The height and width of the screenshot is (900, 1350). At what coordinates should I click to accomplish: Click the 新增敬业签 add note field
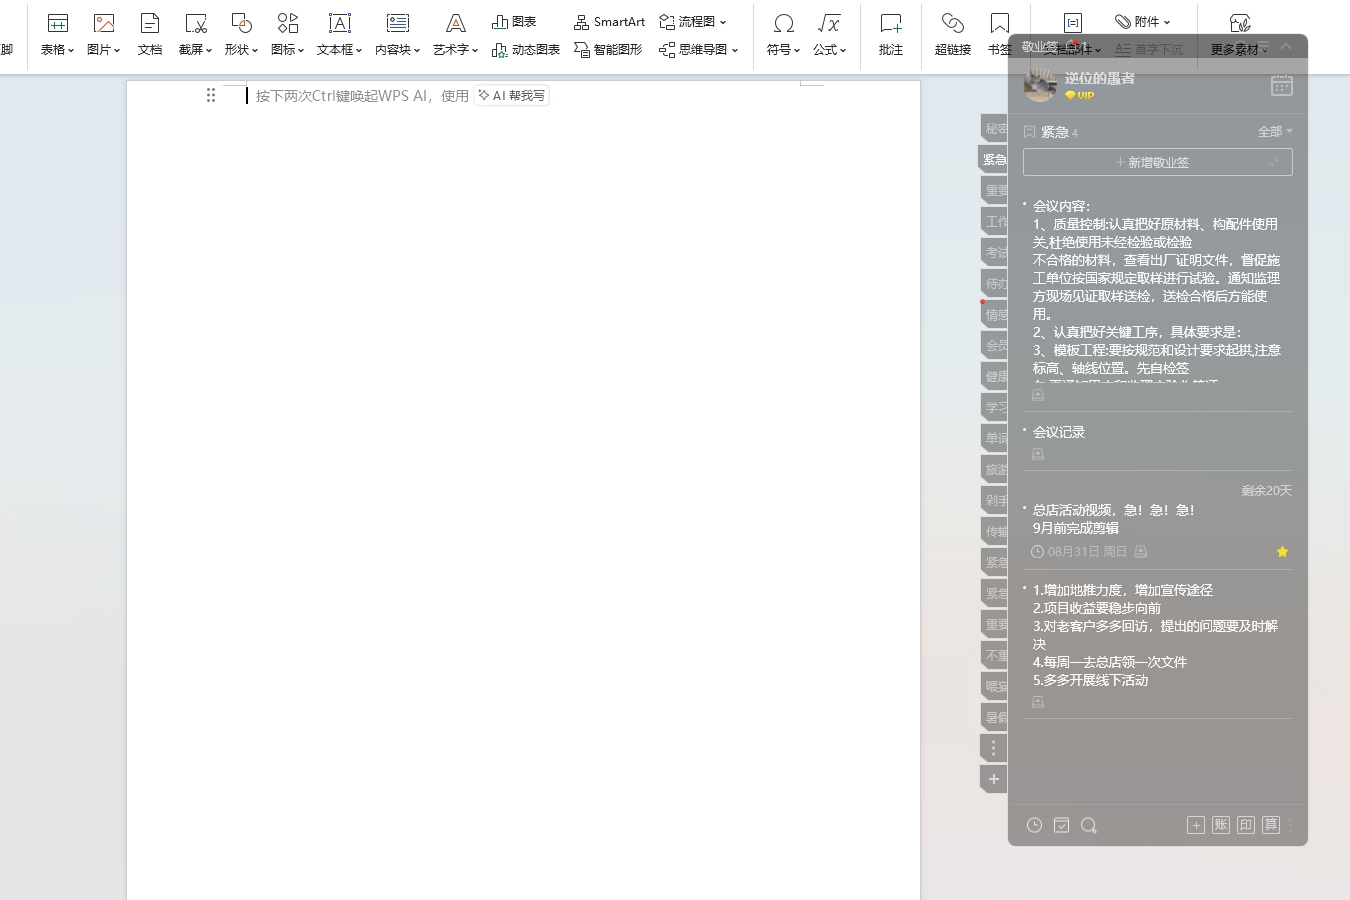(x=1157, y=162)
